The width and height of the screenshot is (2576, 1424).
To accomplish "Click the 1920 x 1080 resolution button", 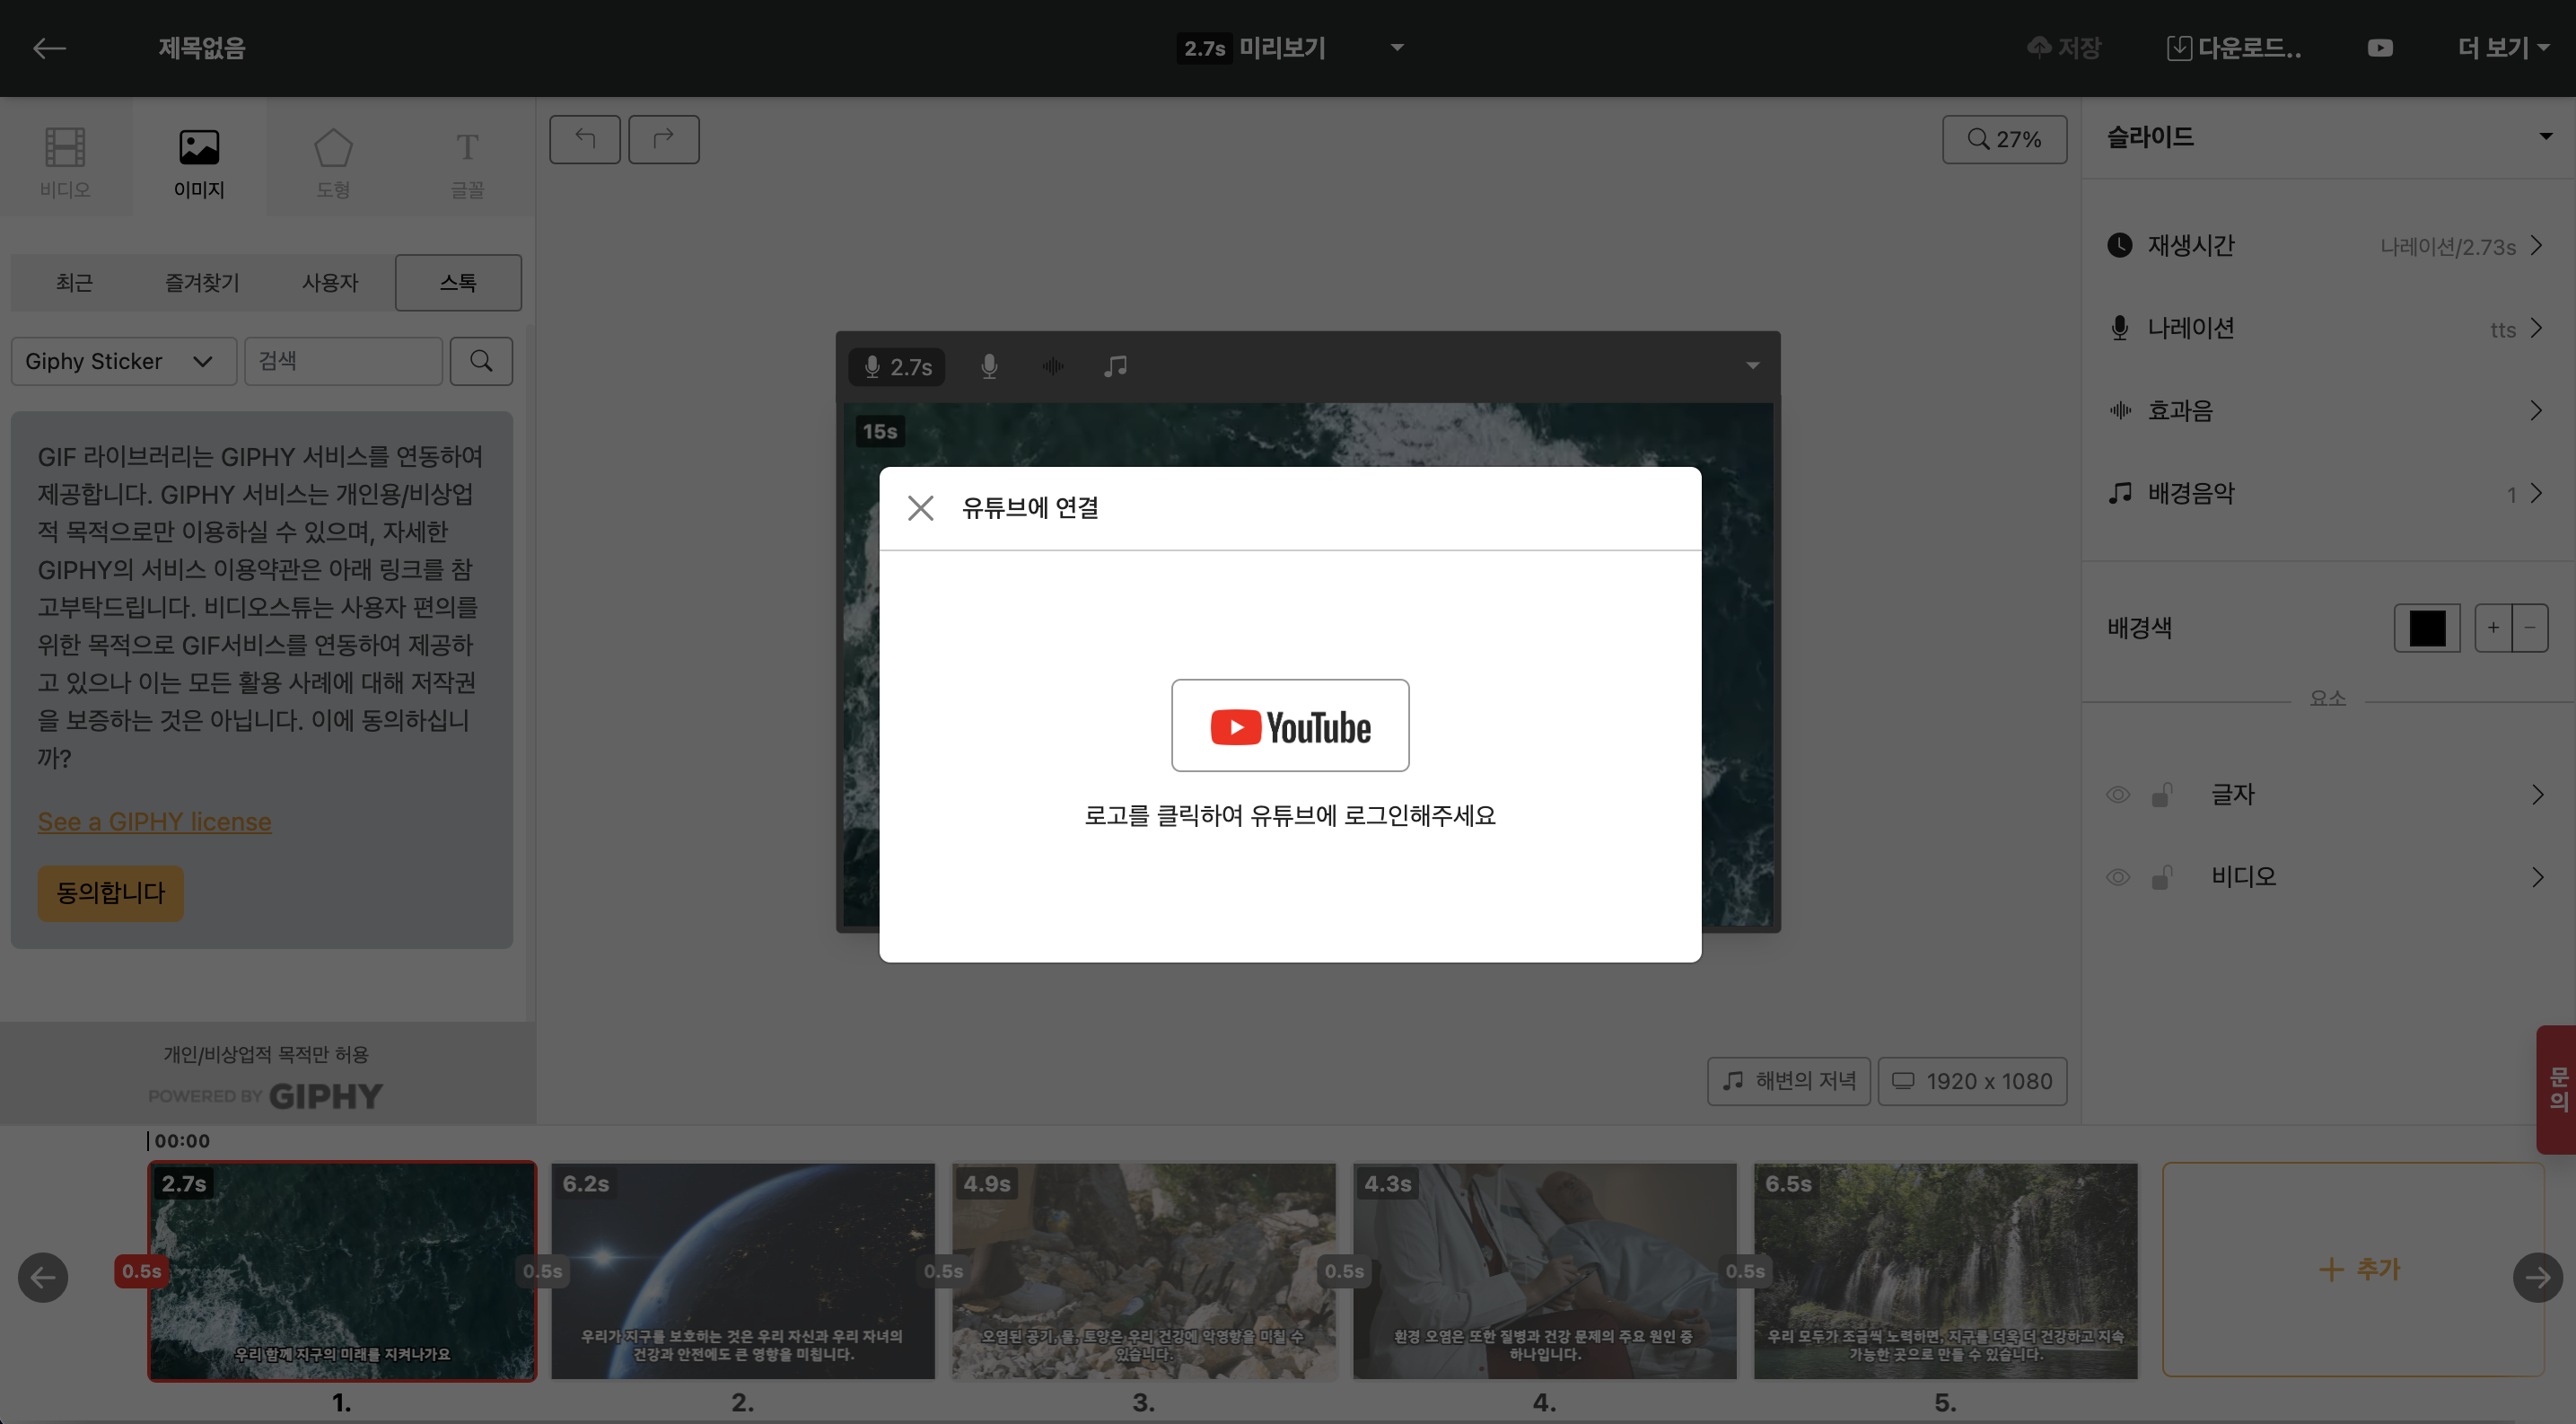I will click(1972, 1081).
